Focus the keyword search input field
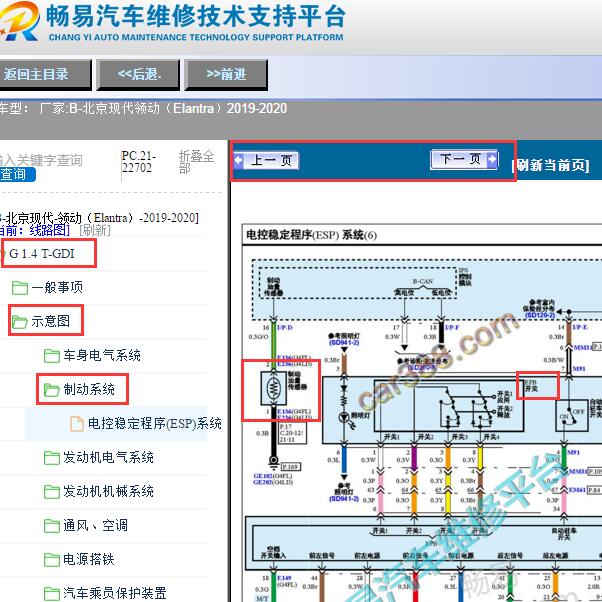The width and height of the screenshot is (602, 602). [x=41, y=160]
